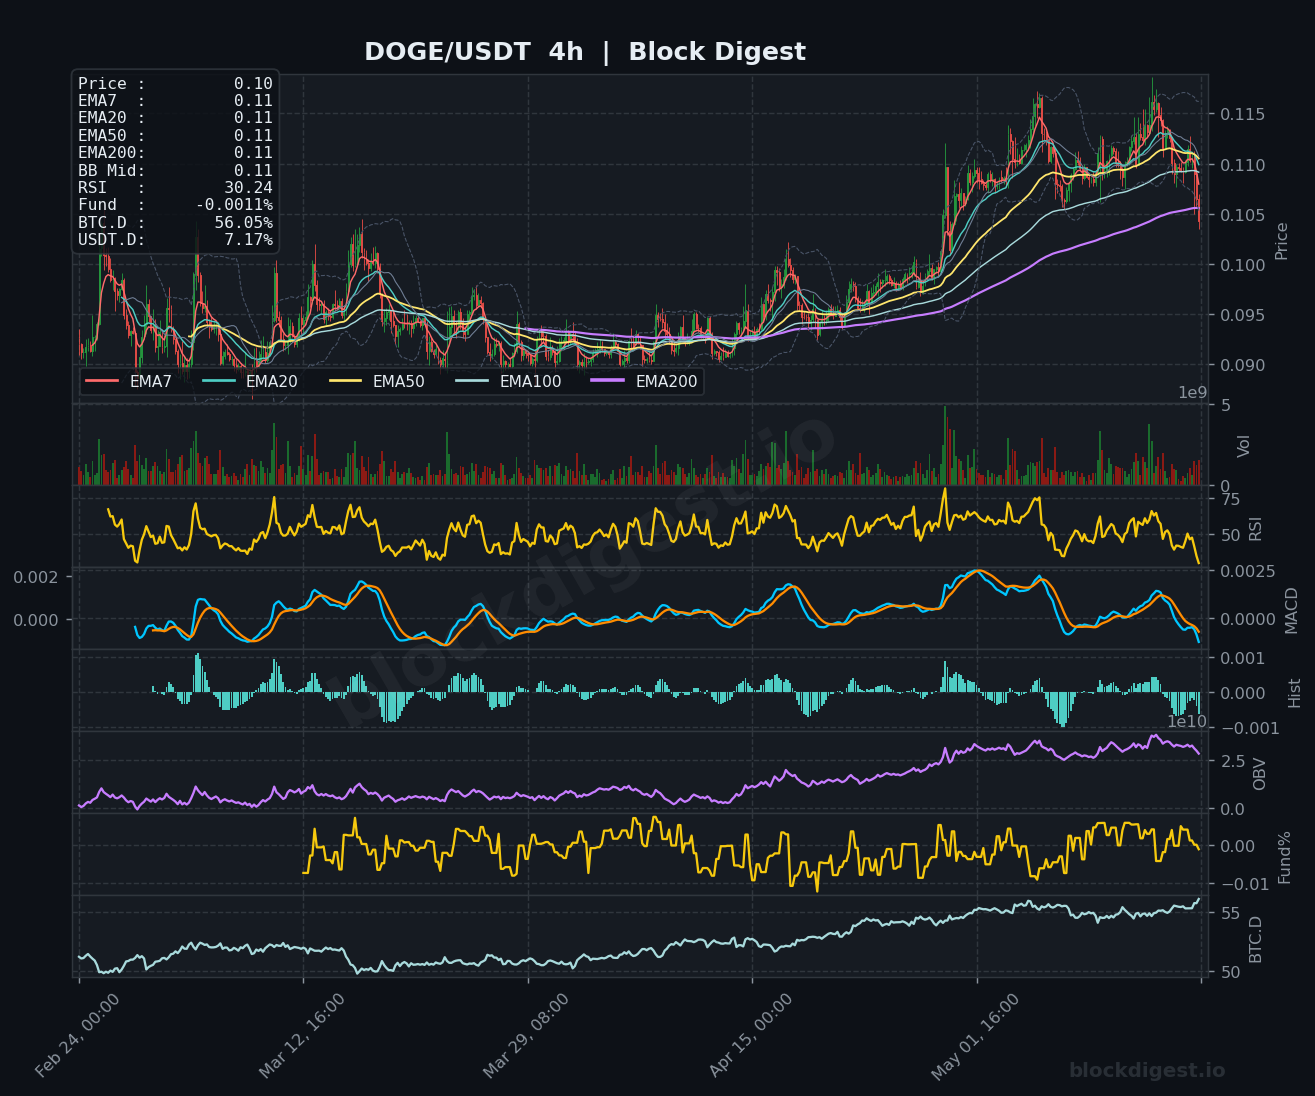Image resolution: width=1315 pixels, height=1096 pixels.
Task: Click the Fund value -0.0011%
Action: pos(234,205)
